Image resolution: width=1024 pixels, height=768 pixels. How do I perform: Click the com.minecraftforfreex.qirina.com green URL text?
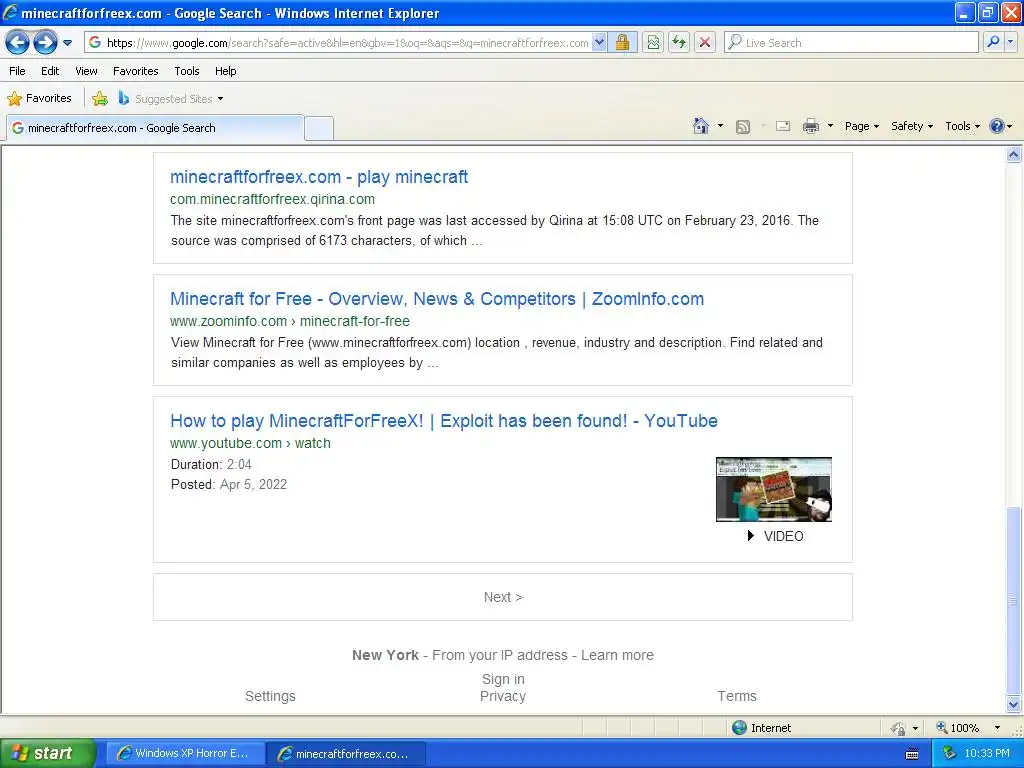[272, 199]
